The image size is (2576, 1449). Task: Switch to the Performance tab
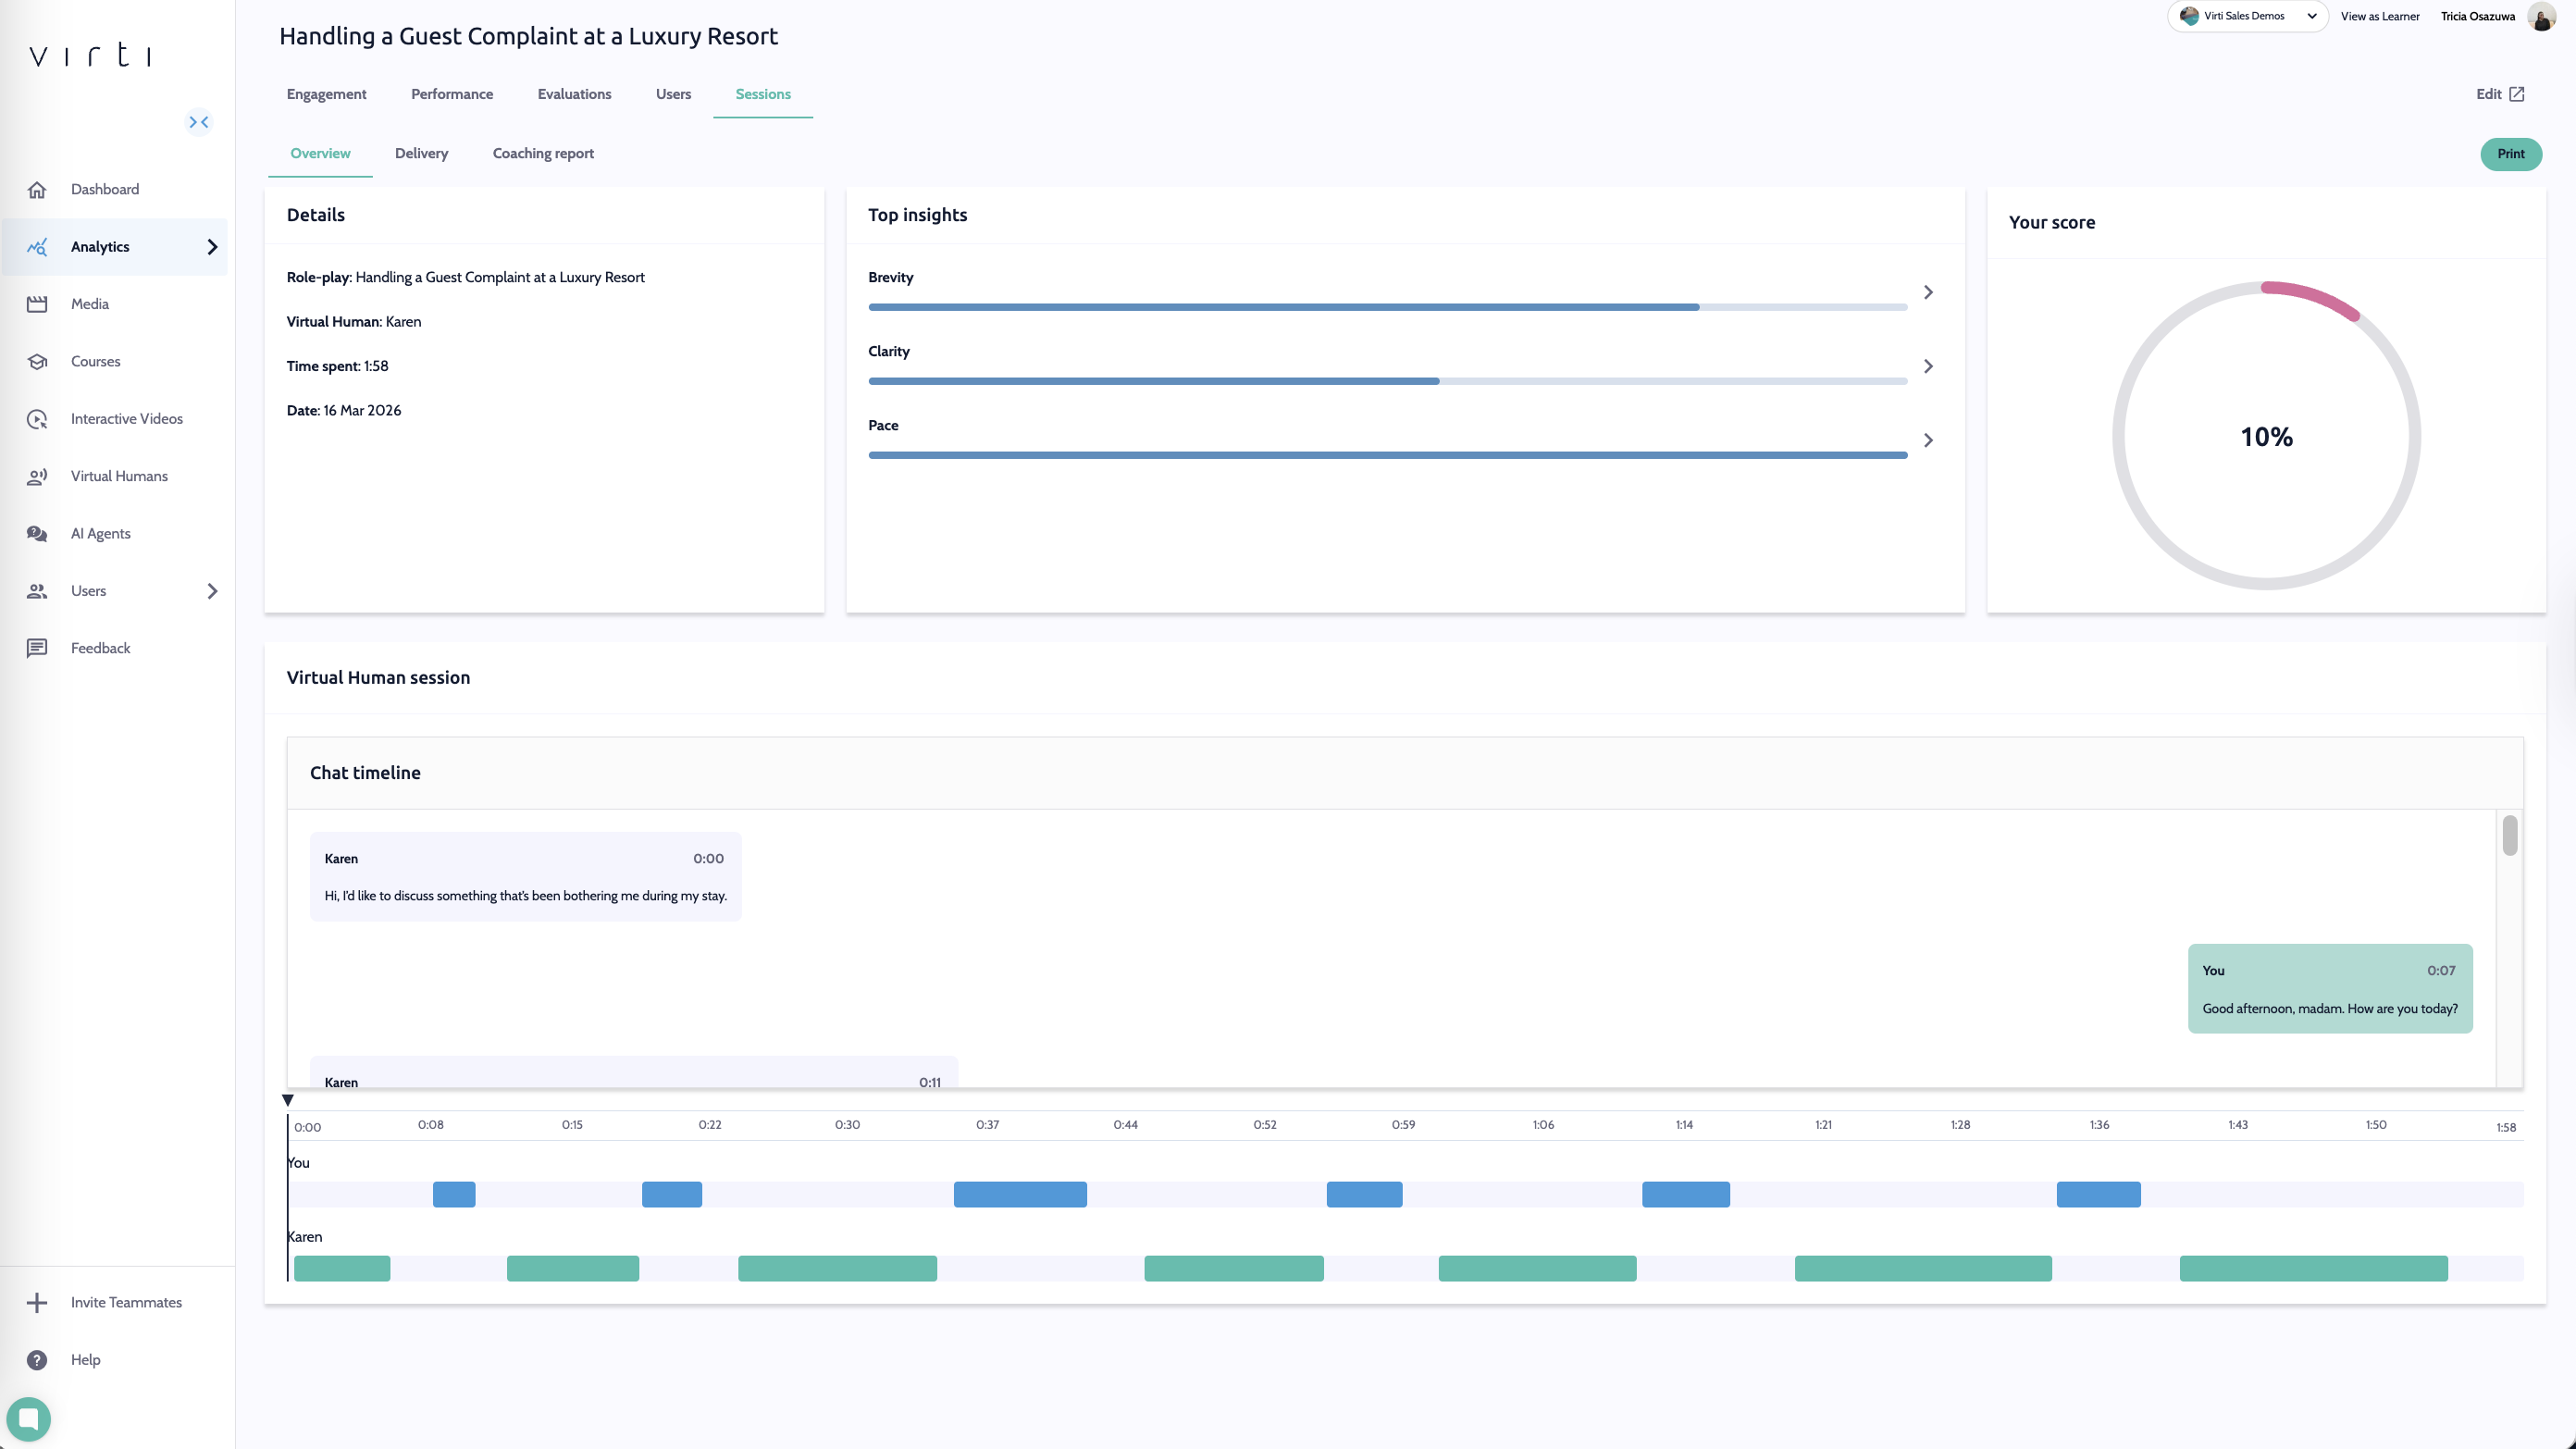tap(452, 94)
